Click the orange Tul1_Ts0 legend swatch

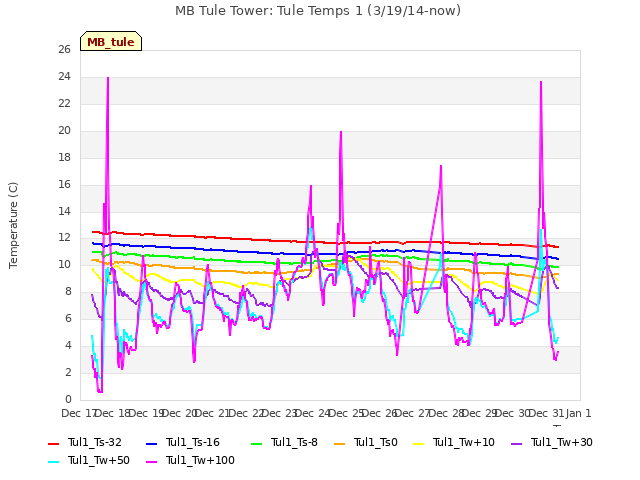339,443
